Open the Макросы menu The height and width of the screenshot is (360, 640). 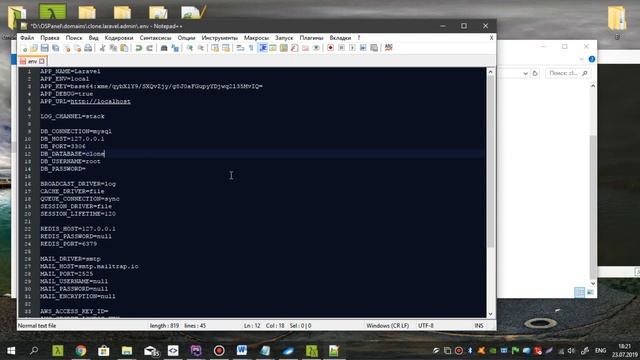click(x=256, y=38)
